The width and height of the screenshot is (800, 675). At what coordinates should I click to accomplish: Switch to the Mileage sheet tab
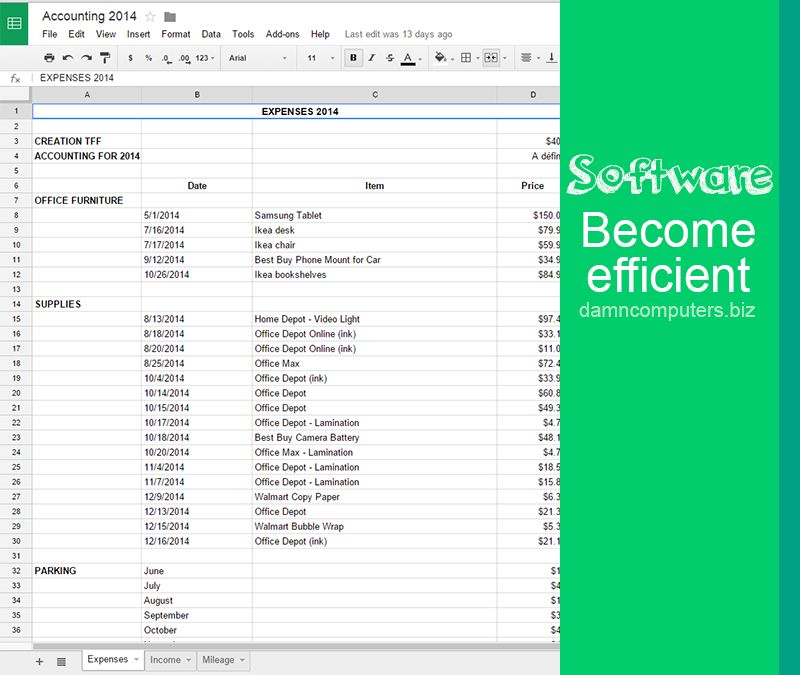(x=218, y=660)
